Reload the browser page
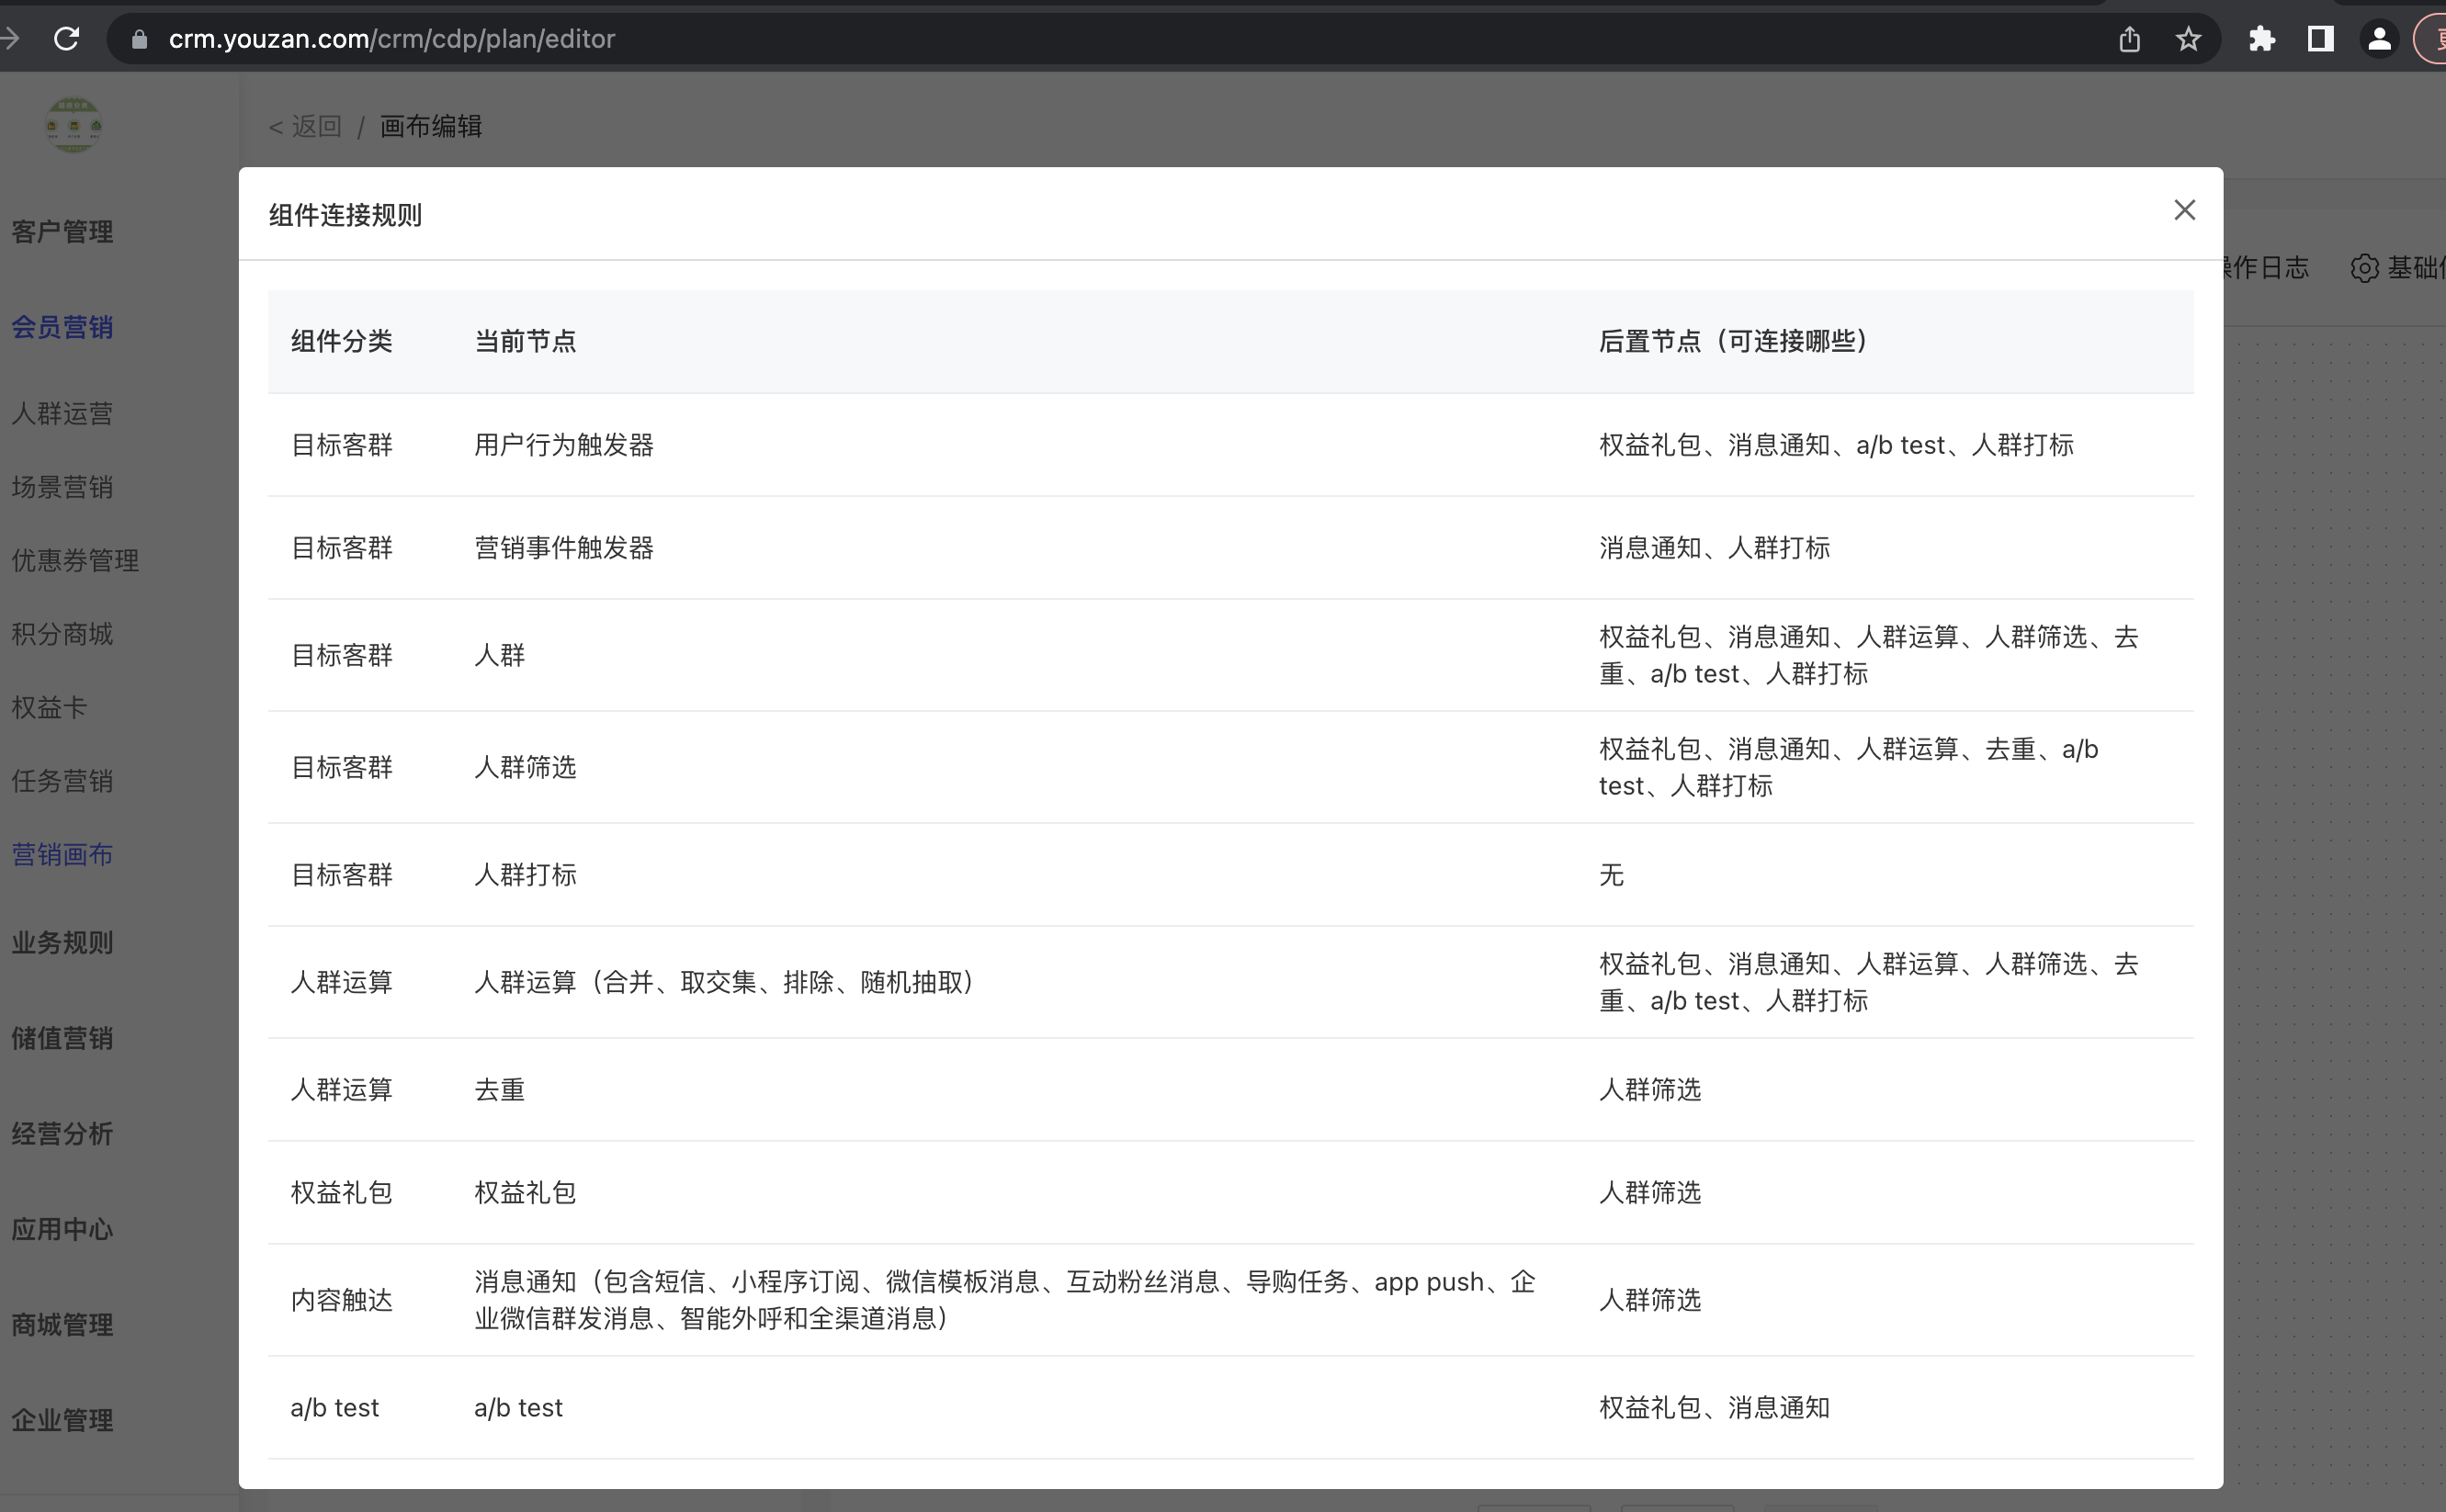The image size is (2446, 1512). 66,39
